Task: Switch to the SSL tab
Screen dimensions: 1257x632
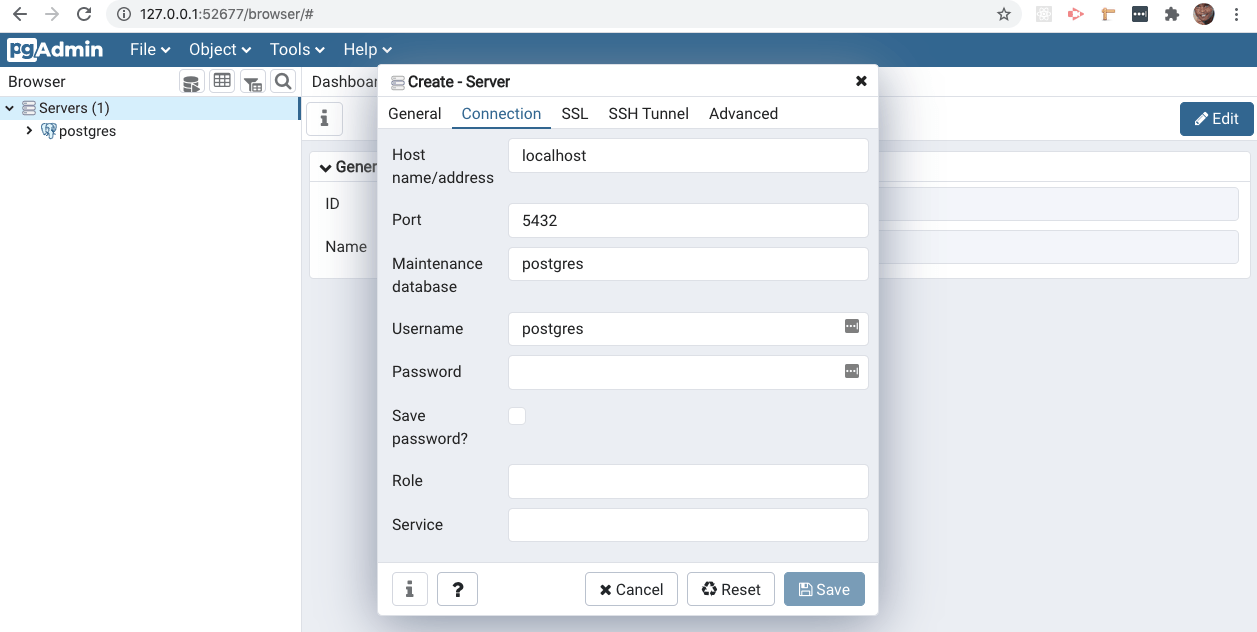Action: tap(574, 114)
